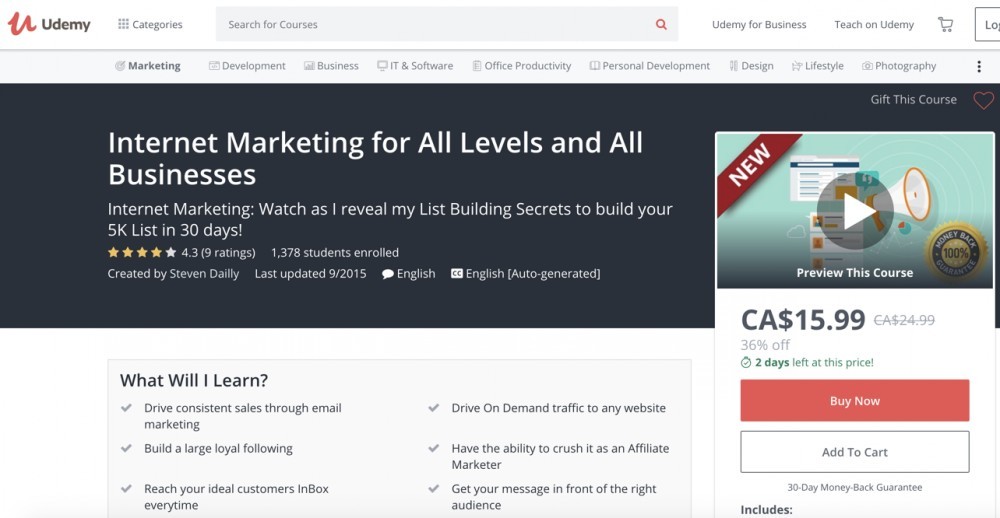This screenshot has height=518, width=1000.
Task: Select the Photography category tab
Action: [899, 66]
